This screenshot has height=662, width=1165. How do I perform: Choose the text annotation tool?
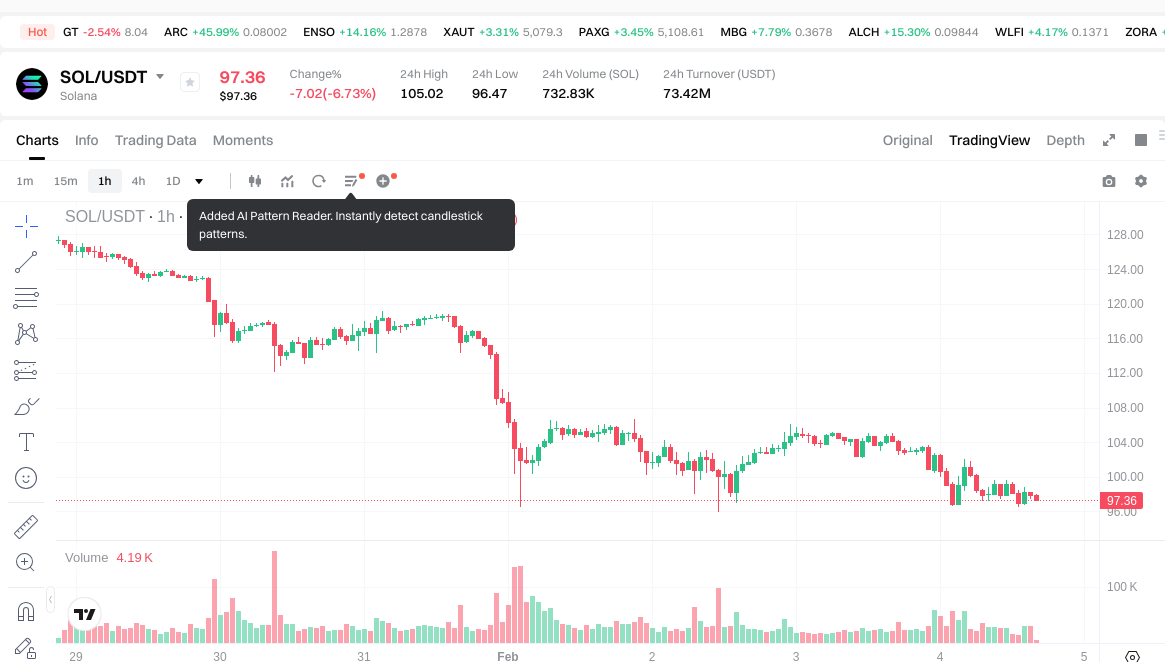26,442
